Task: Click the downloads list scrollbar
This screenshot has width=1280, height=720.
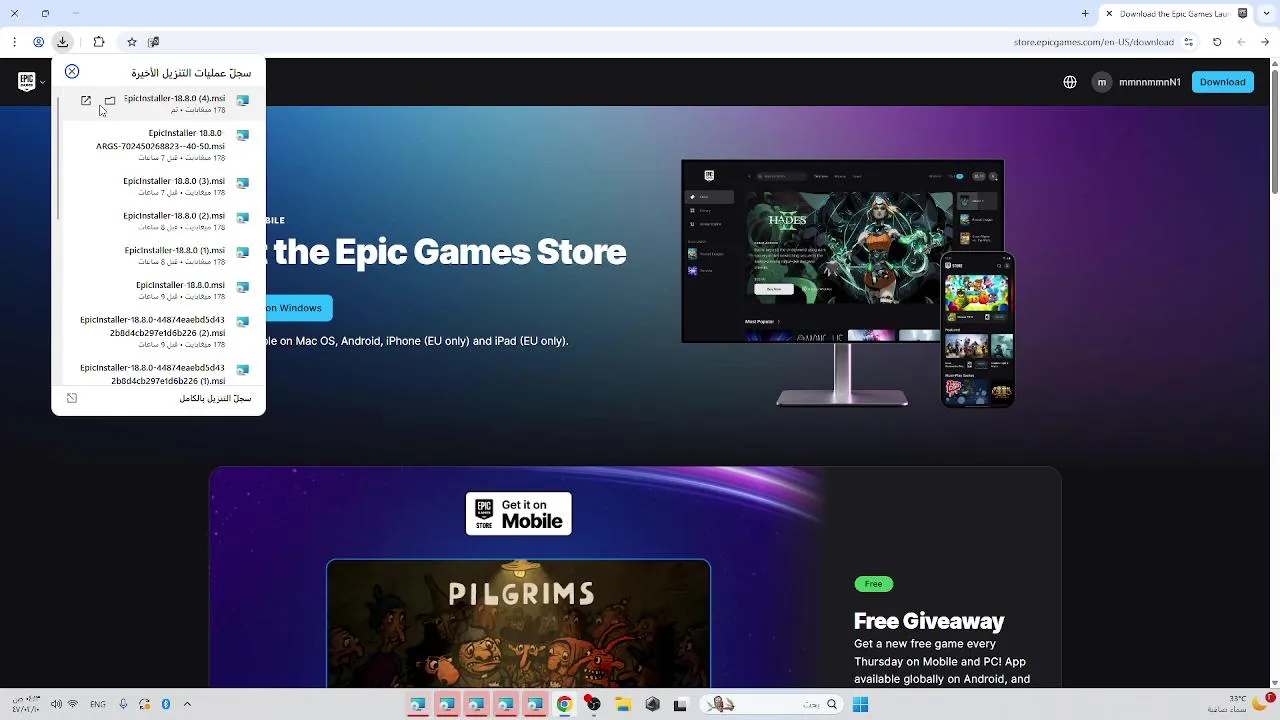Action: click(57, 158)
